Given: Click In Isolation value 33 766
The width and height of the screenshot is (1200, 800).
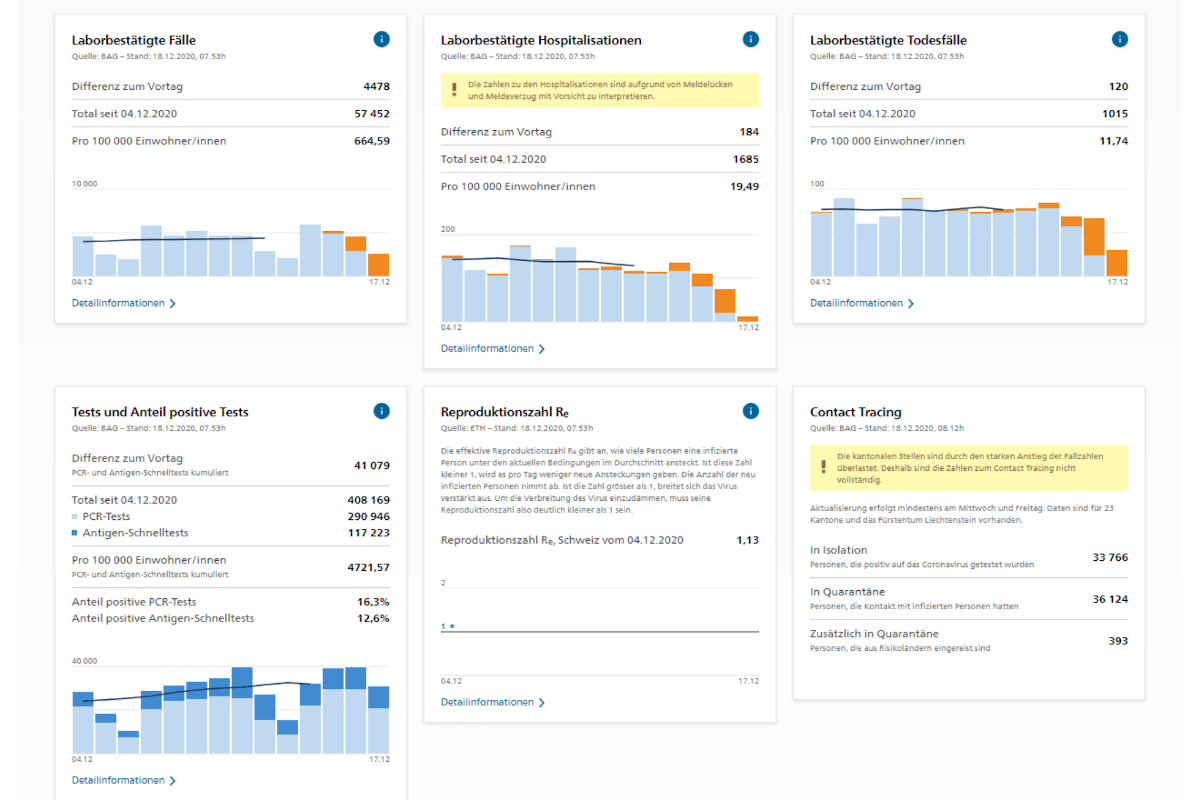Looking at the screenshot, I should click(x=1110, y=557).
